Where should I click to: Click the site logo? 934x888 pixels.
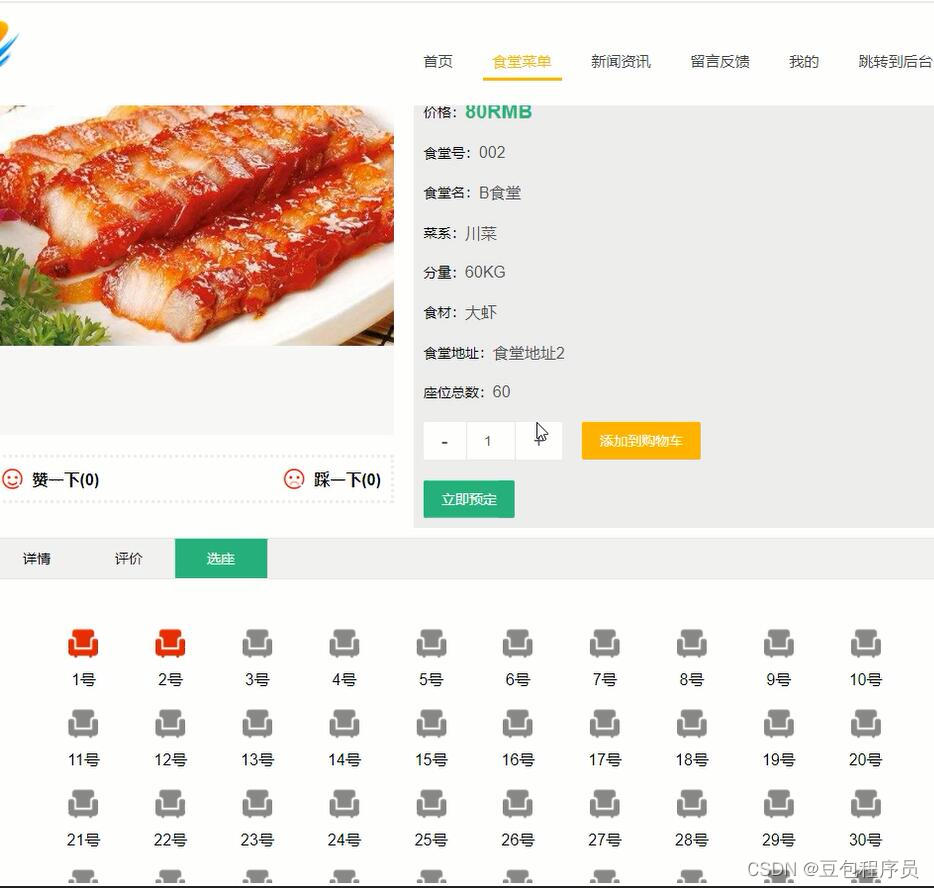(8, 43)
